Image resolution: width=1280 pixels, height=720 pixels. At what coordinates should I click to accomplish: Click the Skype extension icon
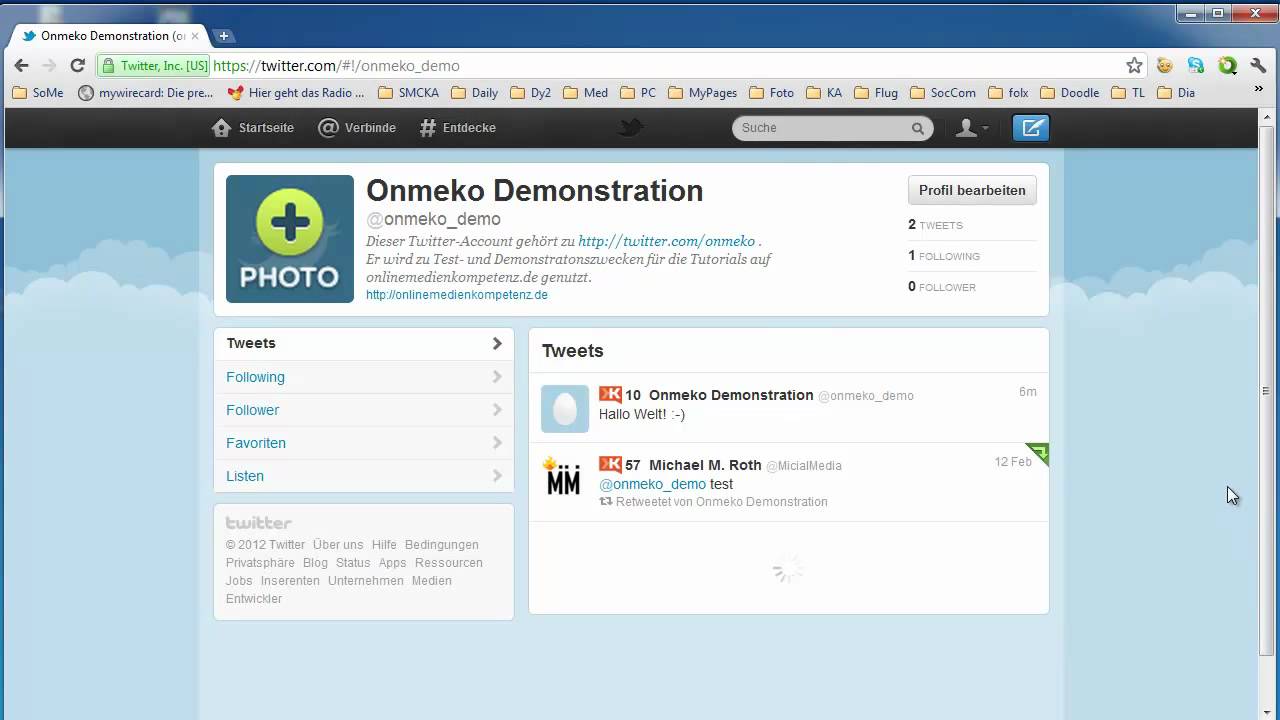(1196, 65)
